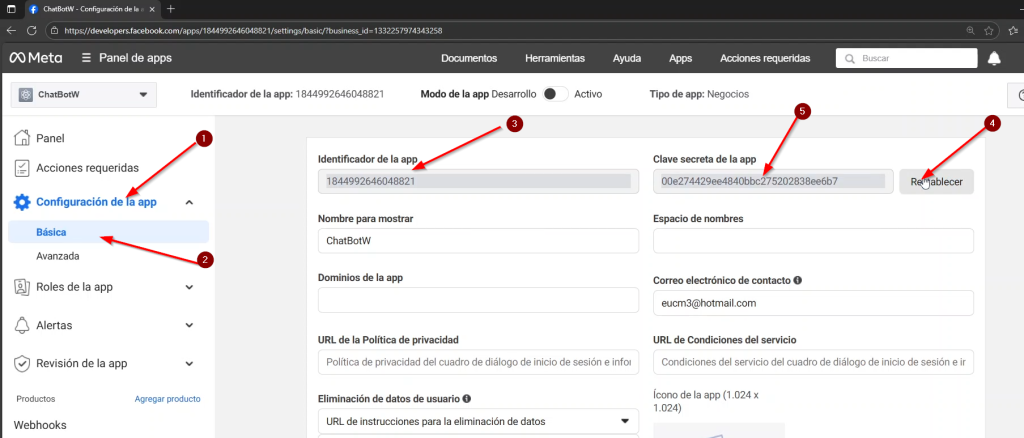The image size is (1024, 438).
Task: Toggle the Modo de la app switch
Action: 555,94
